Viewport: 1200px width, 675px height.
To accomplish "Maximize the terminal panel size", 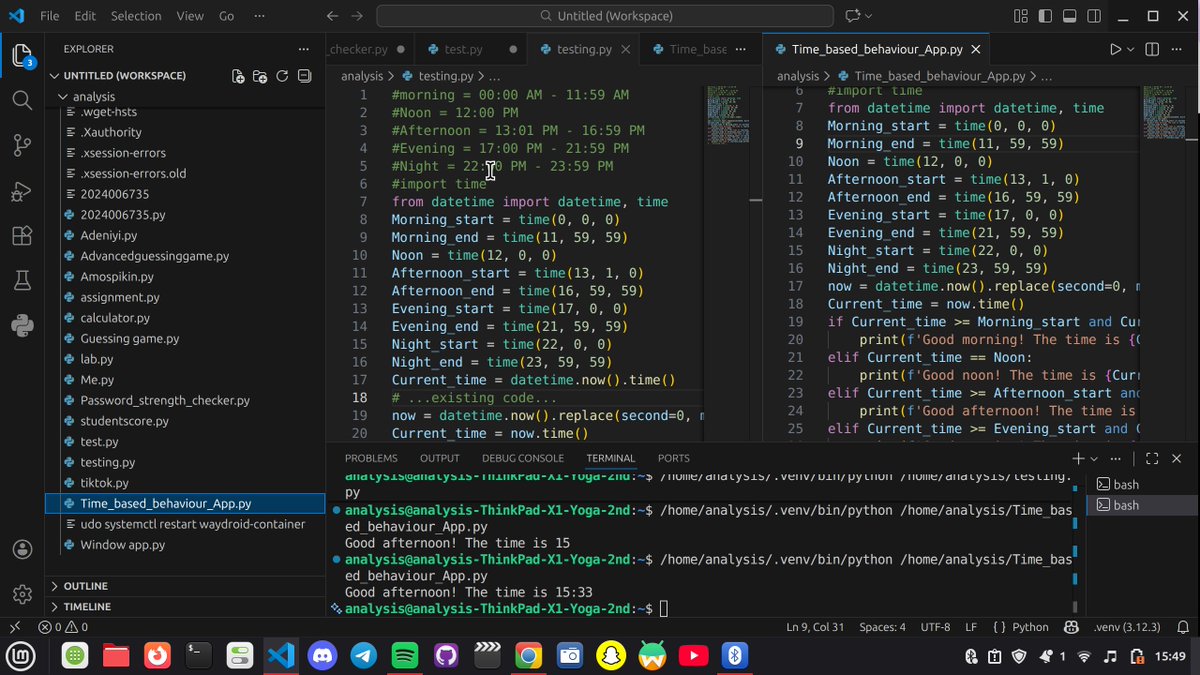I will [1152, 458].
